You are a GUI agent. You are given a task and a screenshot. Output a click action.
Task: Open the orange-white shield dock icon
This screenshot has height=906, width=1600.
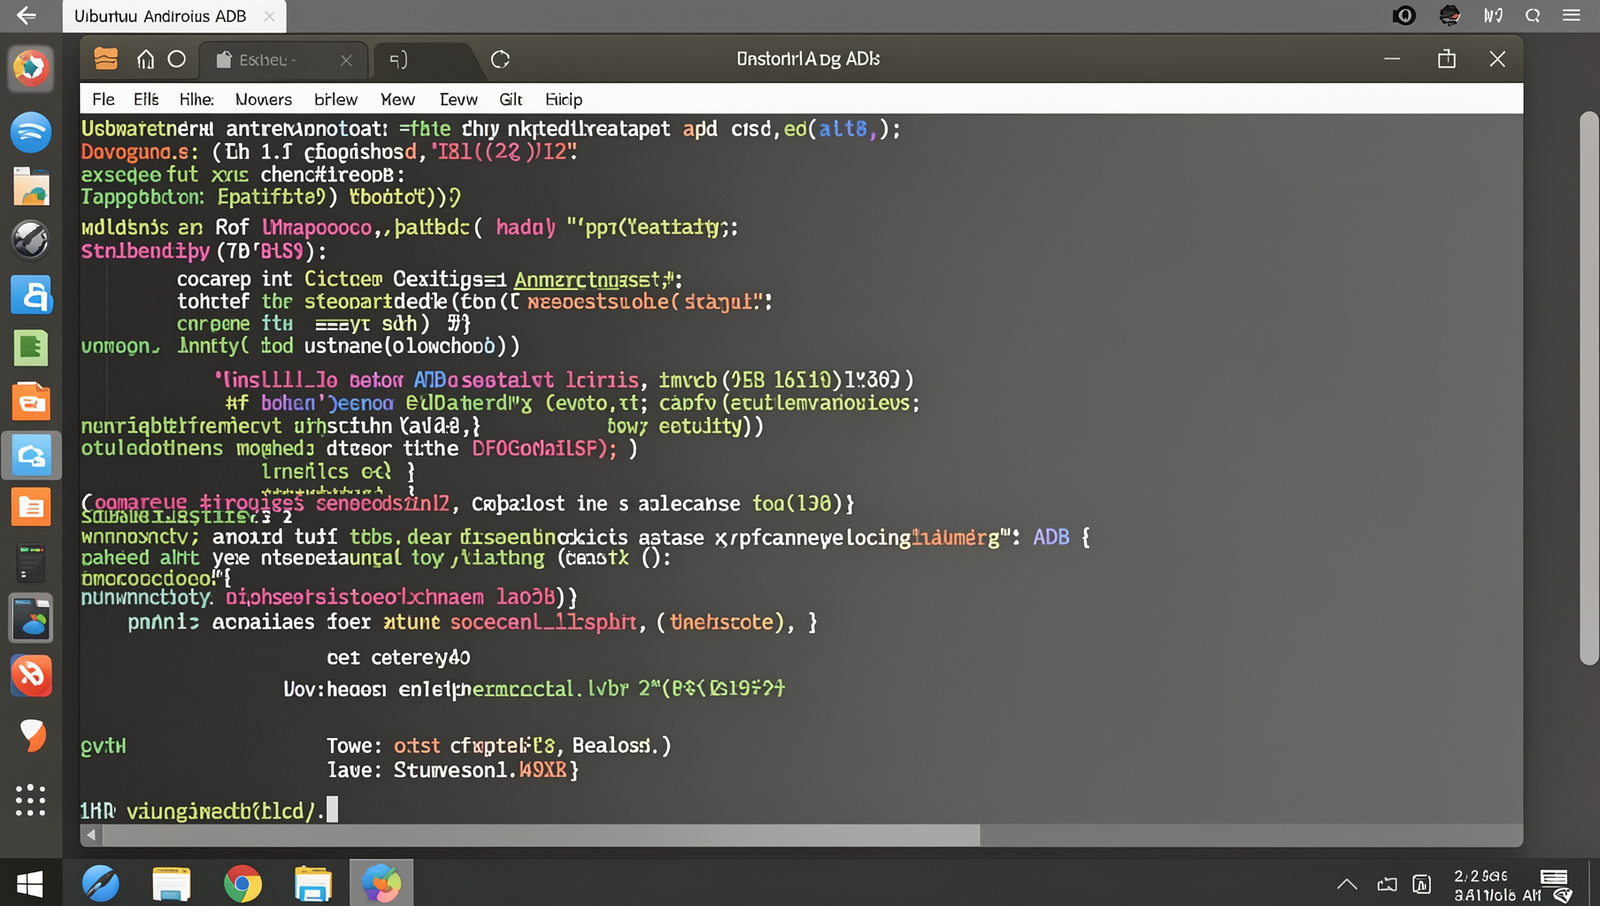pos(32,735)
